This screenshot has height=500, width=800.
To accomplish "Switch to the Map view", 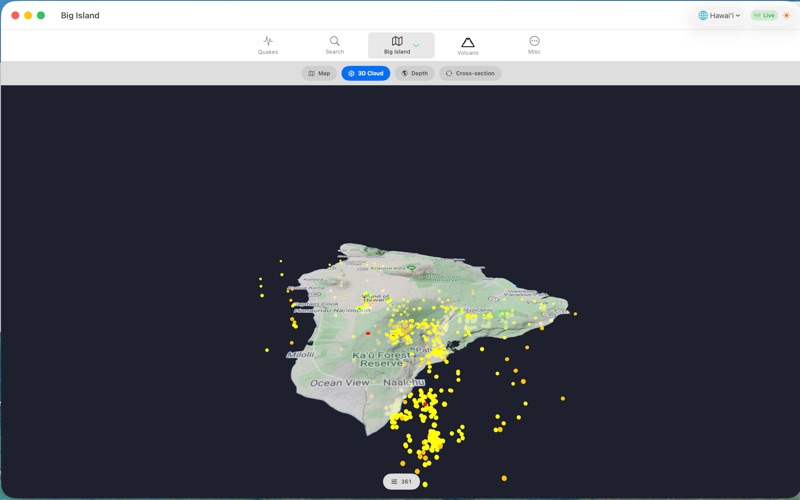I will coord(319,73).
